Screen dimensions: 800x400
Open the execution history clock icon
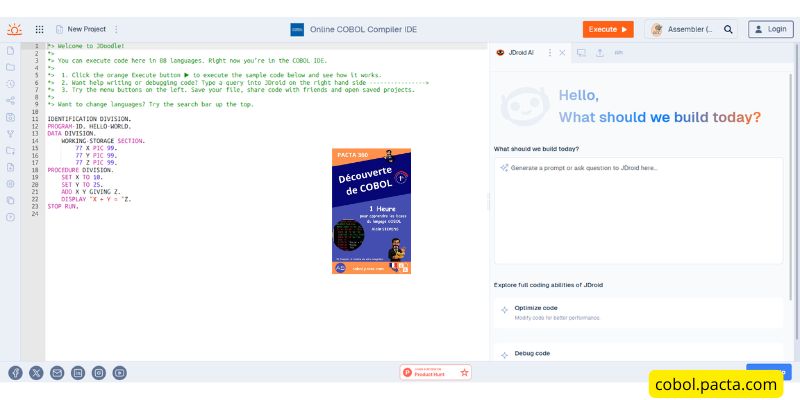[x=10, y=84]
